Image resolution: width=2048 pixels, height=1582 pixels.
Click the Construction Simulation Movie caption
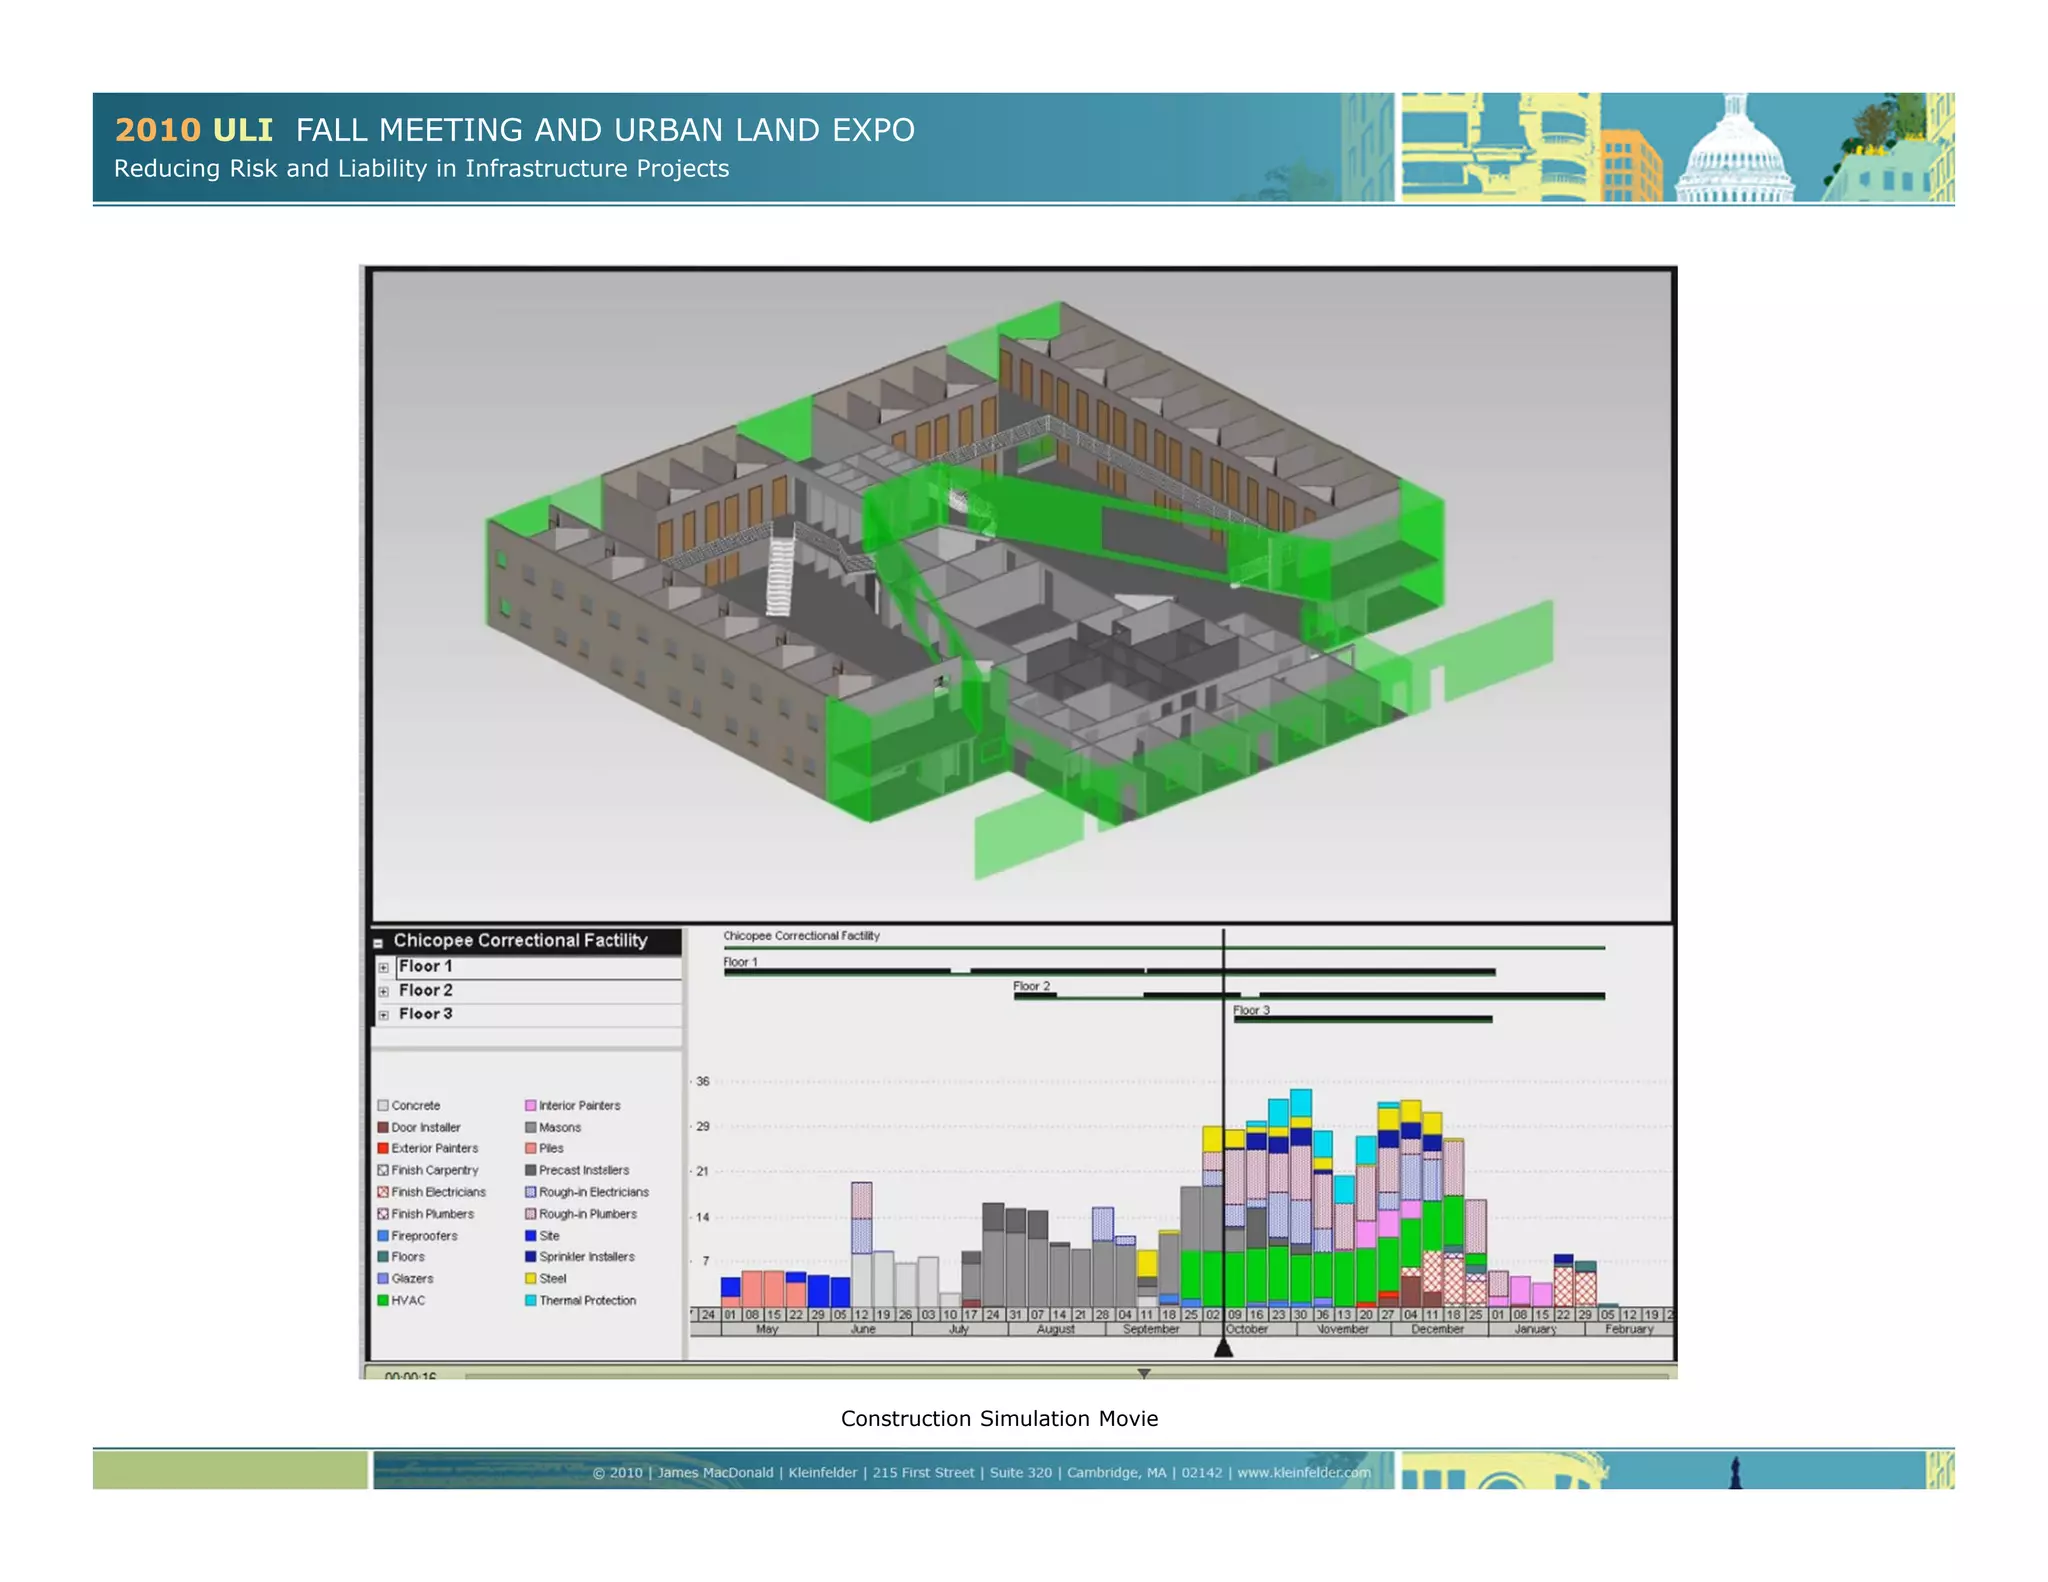999,1419
